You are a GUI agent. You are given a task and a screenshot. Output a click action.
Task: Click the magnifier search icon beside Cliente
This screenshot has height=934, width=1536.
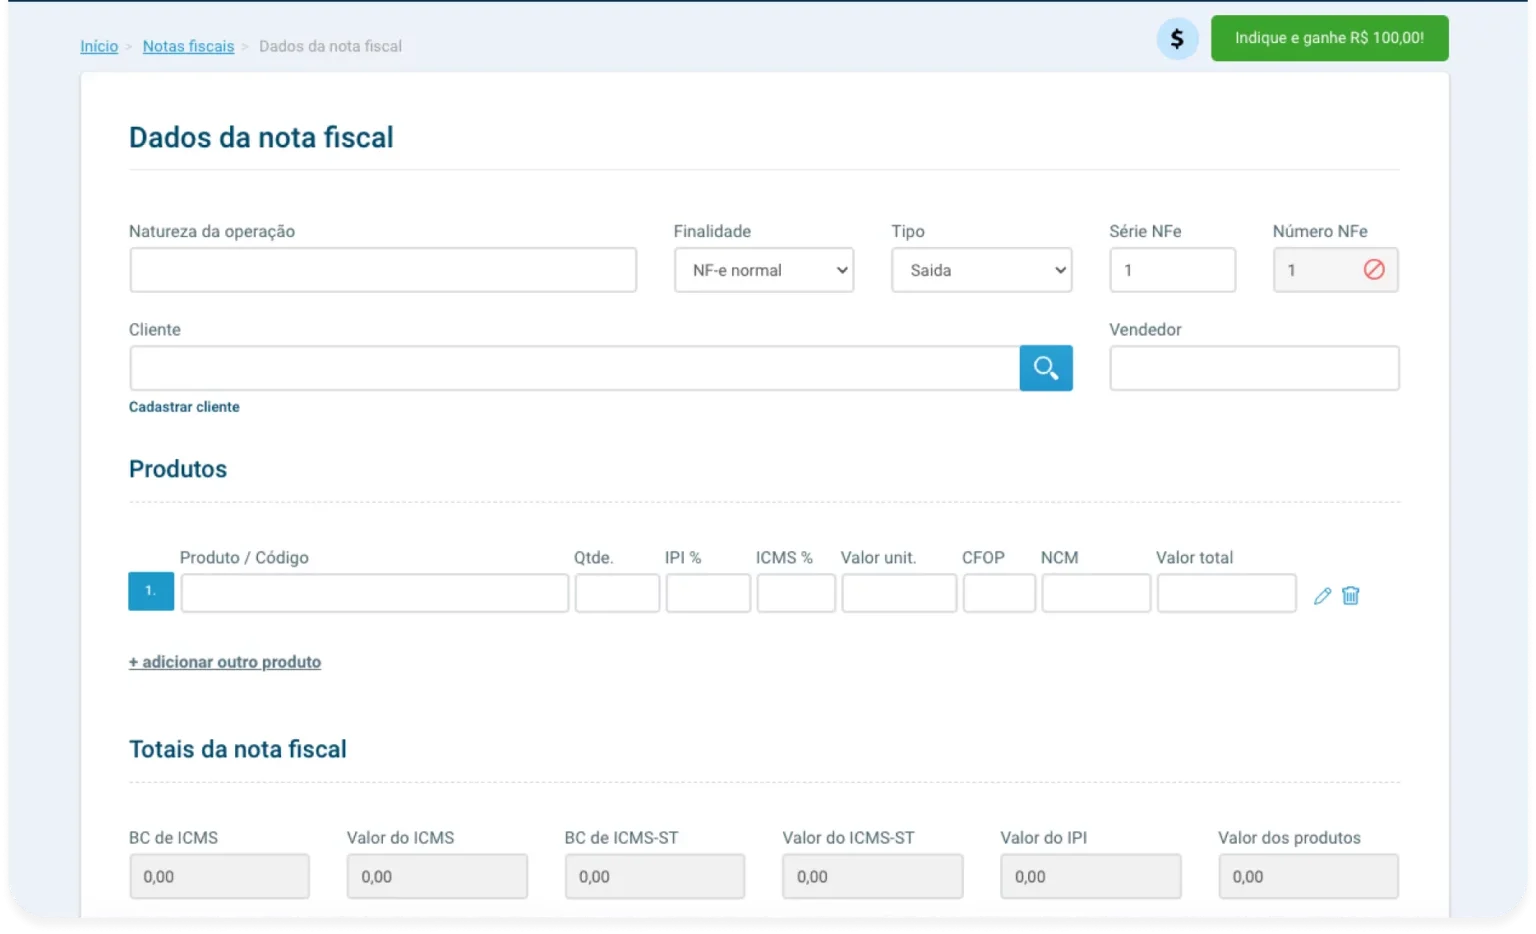click(x=1046, y=368)
